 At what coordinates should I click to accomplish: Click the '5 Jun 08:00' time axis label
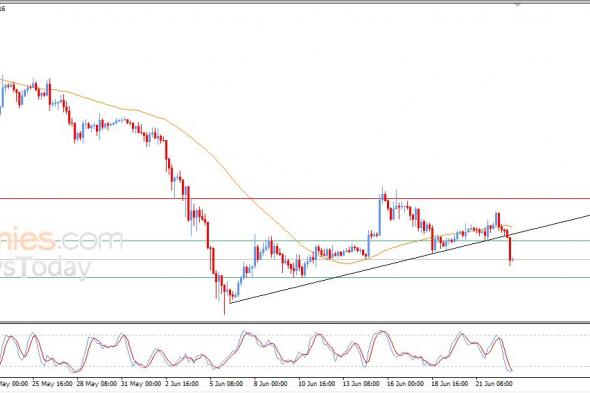coord(227,384)
